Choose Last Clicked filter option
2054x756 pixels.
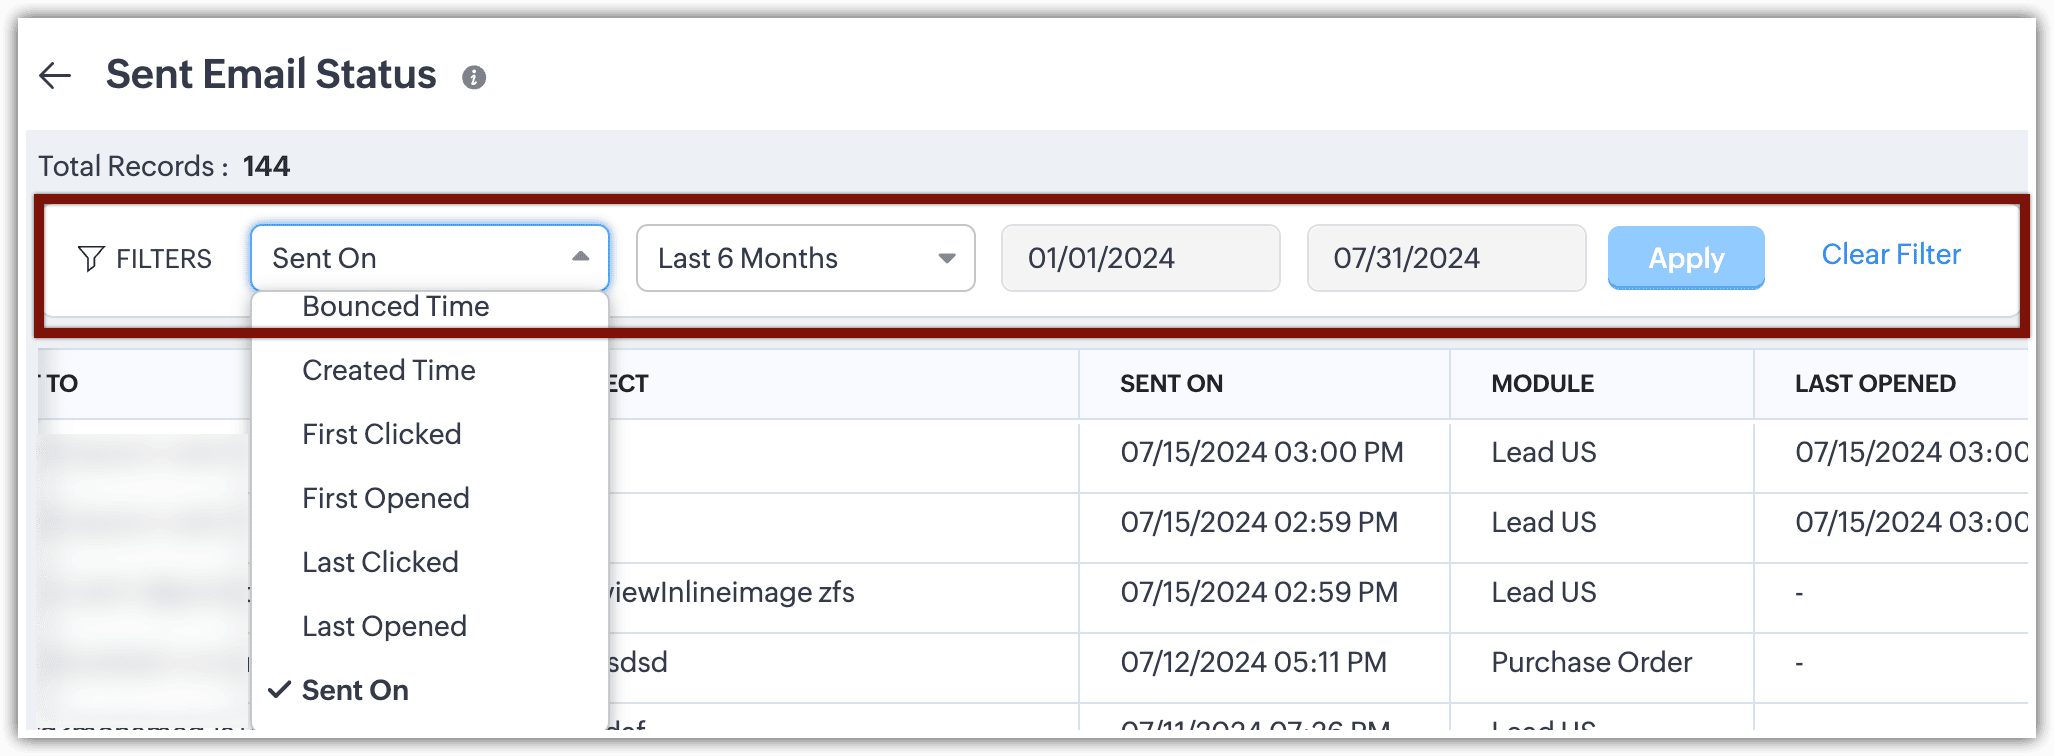point(381,562)
